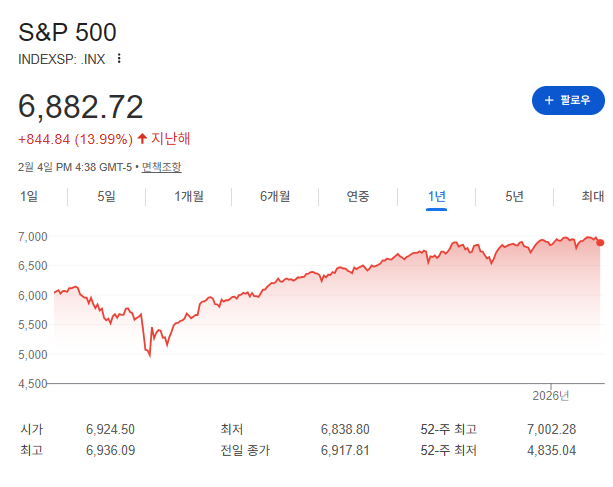Viewport: 613px width, 487px height.
Task: Select the 연중 year-to-date tab
Action: coord(358,196)
